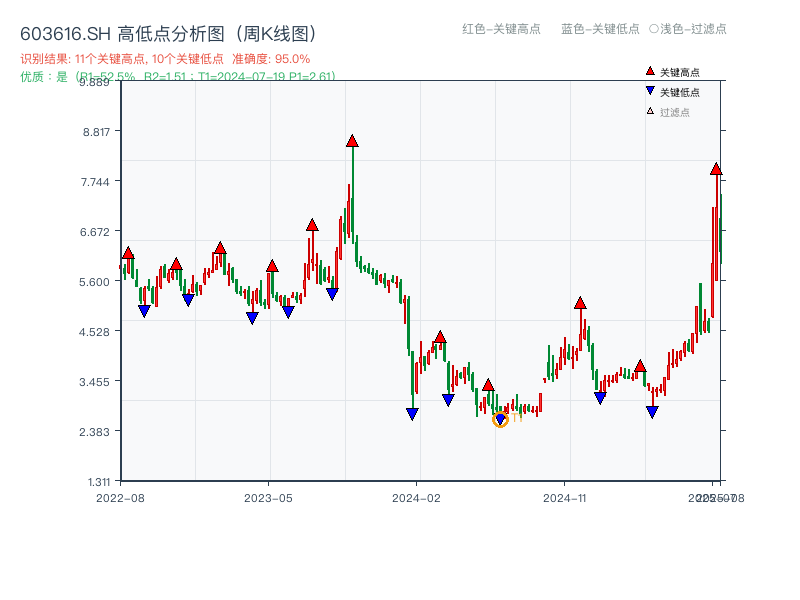Viewport: 800px width, 600px height.
Task: Click the 7.744 y-axis label
Action: click(95, 182)
